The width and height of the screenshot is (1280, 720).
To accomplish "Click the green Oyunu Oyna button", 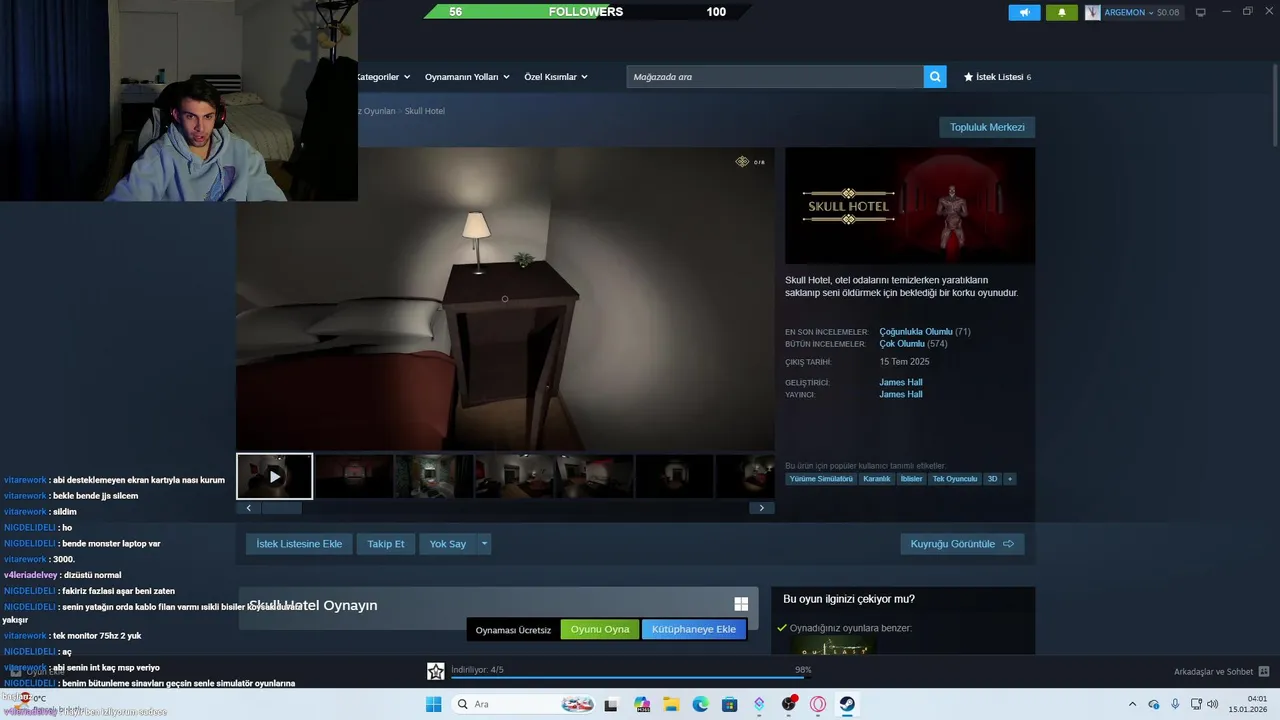I will click(x=600, y=629).
